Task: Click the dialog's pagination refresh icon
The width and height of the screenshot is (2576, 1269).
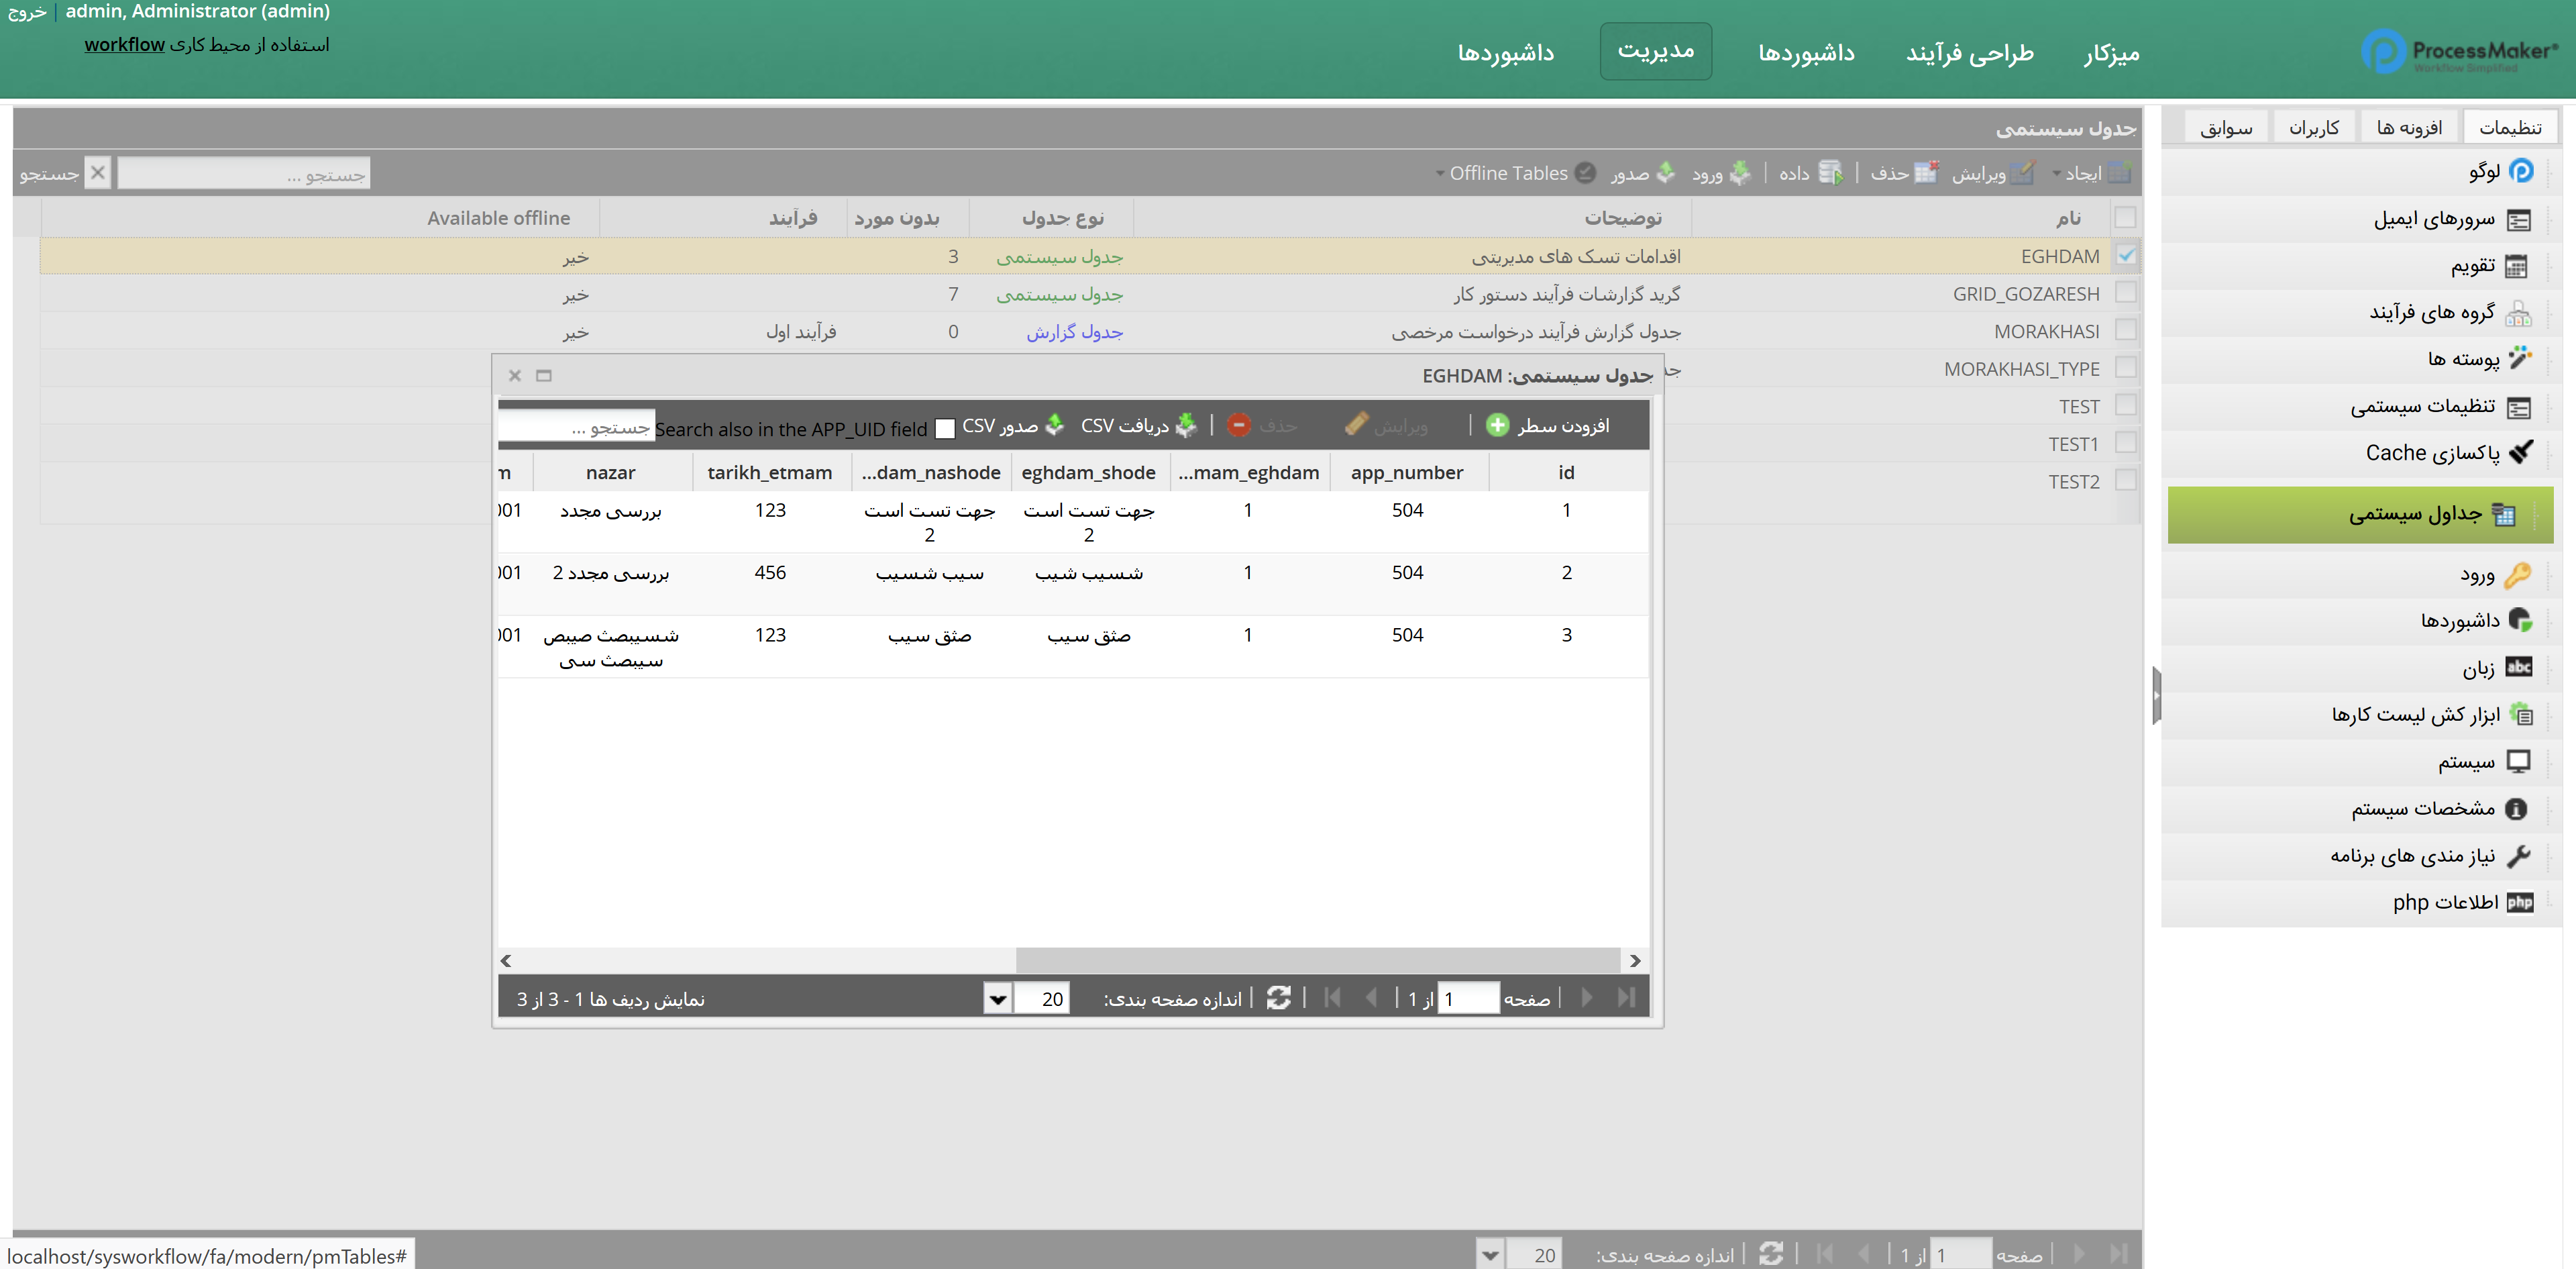Action: pos(1278,997)
